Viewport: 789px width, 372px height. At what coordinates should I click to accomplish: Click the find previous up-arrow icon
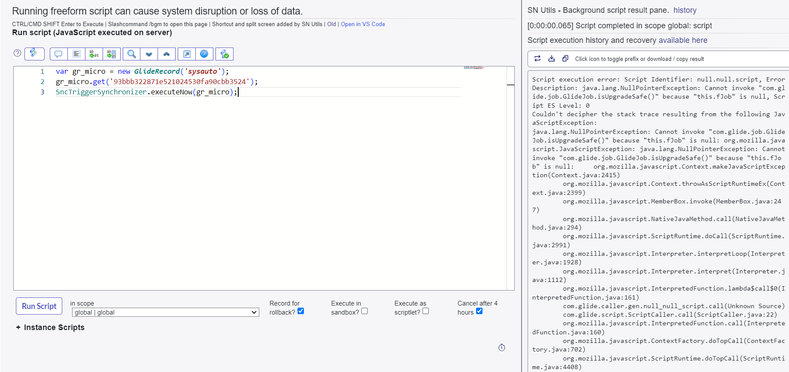(167, 54)
